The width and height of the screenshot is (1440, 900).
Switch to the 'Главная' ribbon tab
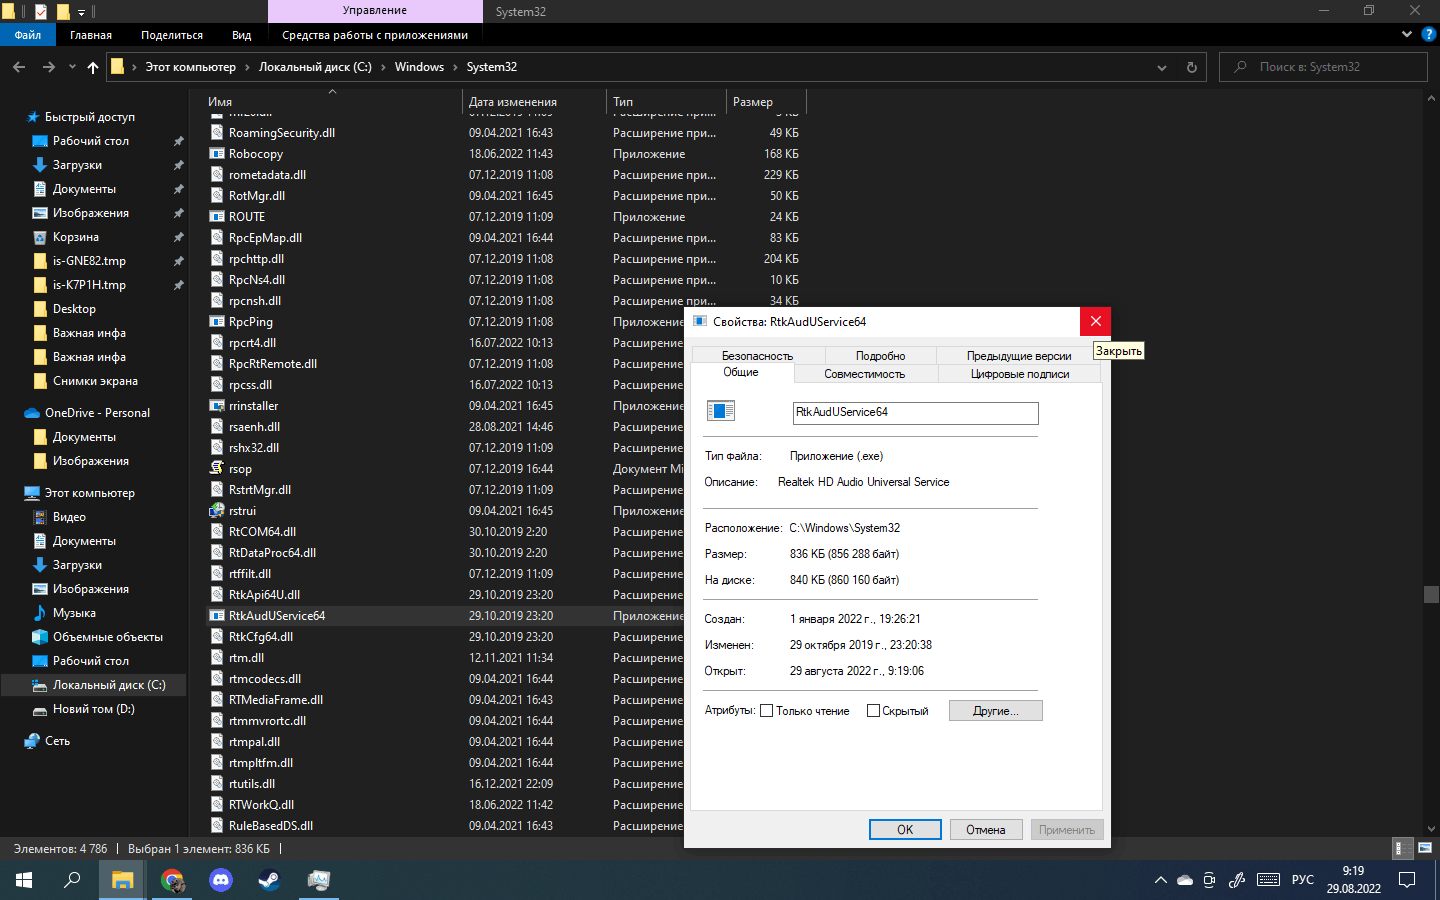pyautogui.click(x=91, y=35)
